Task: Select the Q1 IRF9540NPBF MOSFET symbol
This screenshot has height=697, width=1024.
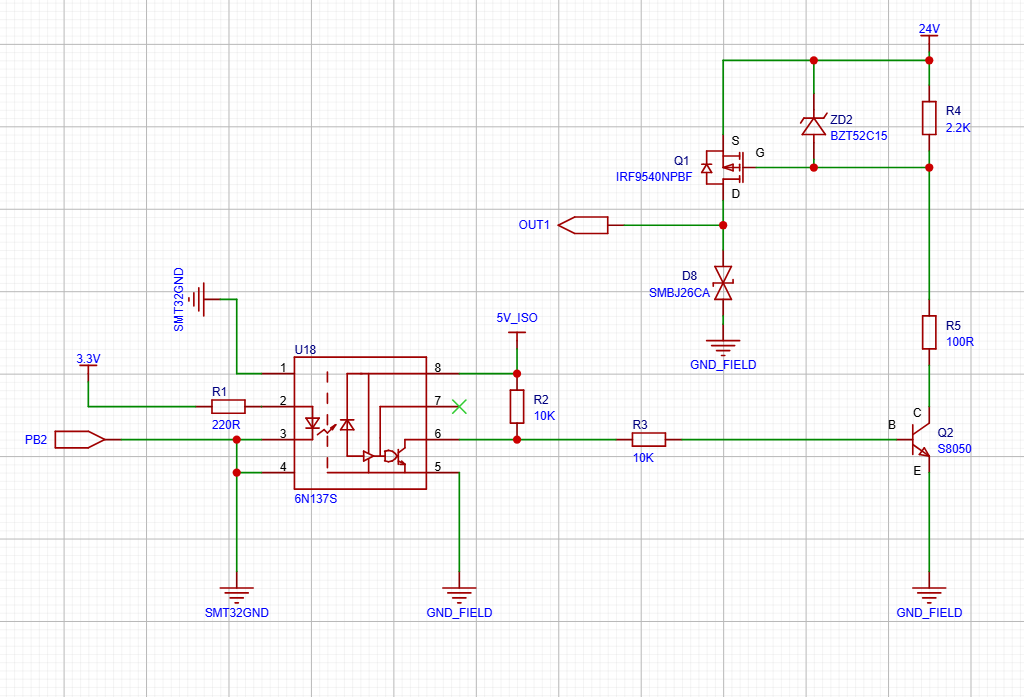Action: [722, 167]
